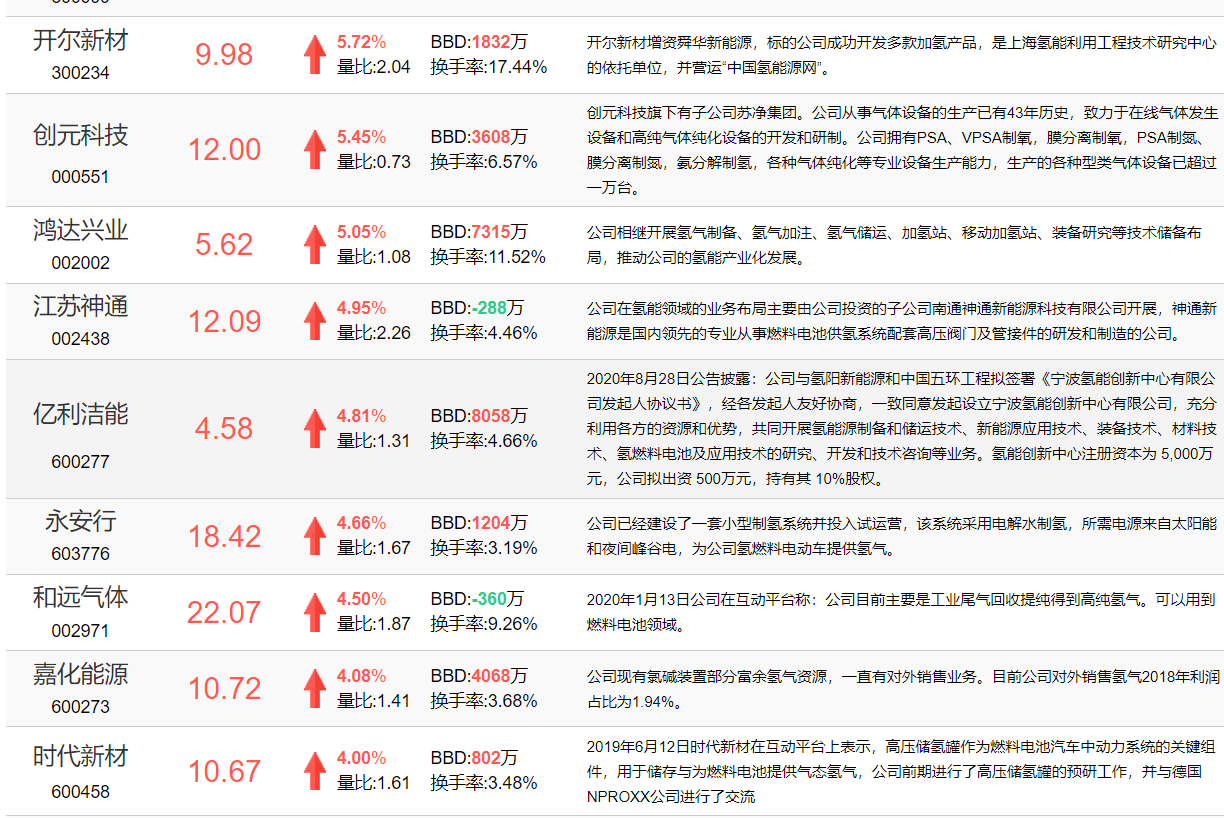
Task: Select stock code 600277
Action: point(81,462)
